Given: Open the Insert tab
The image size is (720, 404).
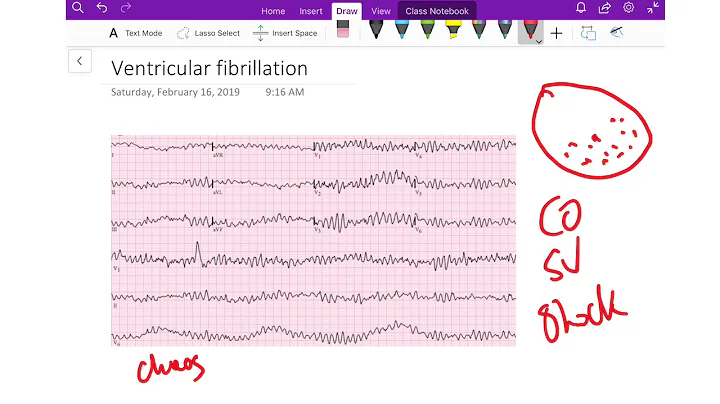Looking at the screenshot, I should (311, 11).
